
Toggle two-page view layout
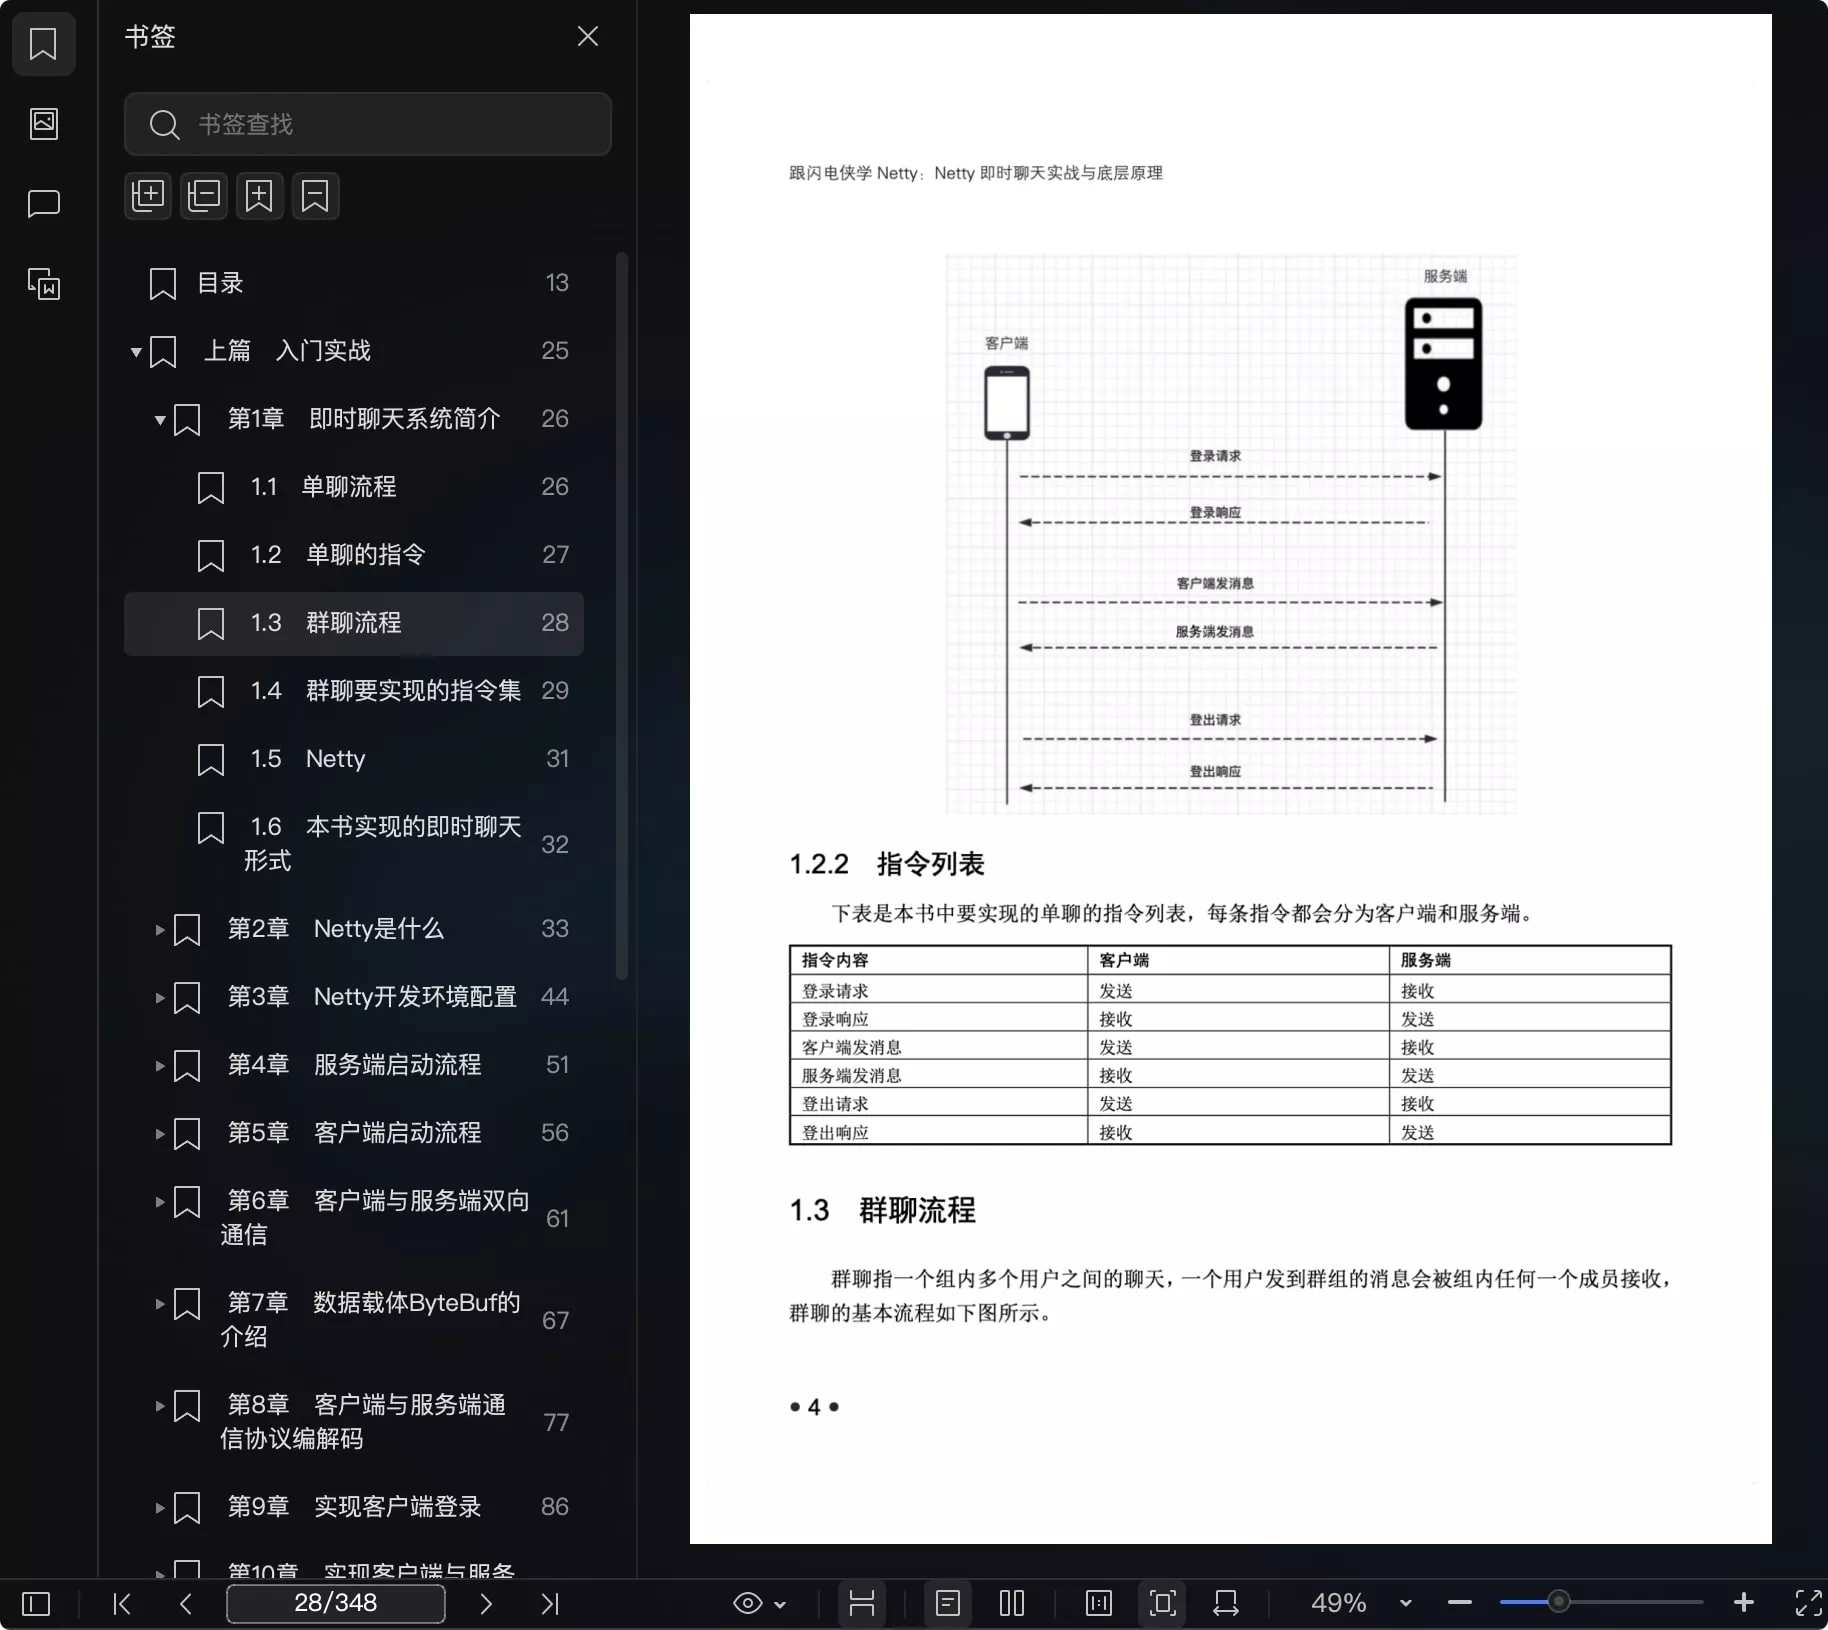(1012, 1603)
